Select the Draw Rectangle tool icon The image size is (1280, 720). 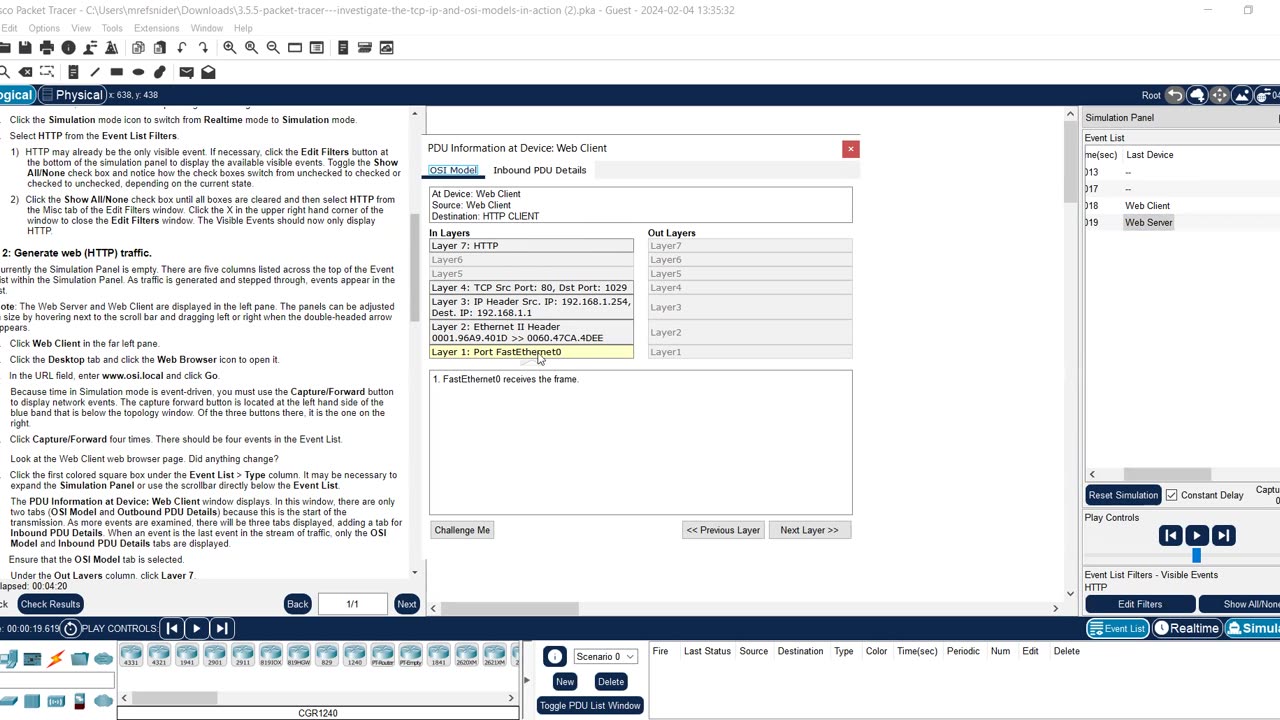tap(116, 72)
